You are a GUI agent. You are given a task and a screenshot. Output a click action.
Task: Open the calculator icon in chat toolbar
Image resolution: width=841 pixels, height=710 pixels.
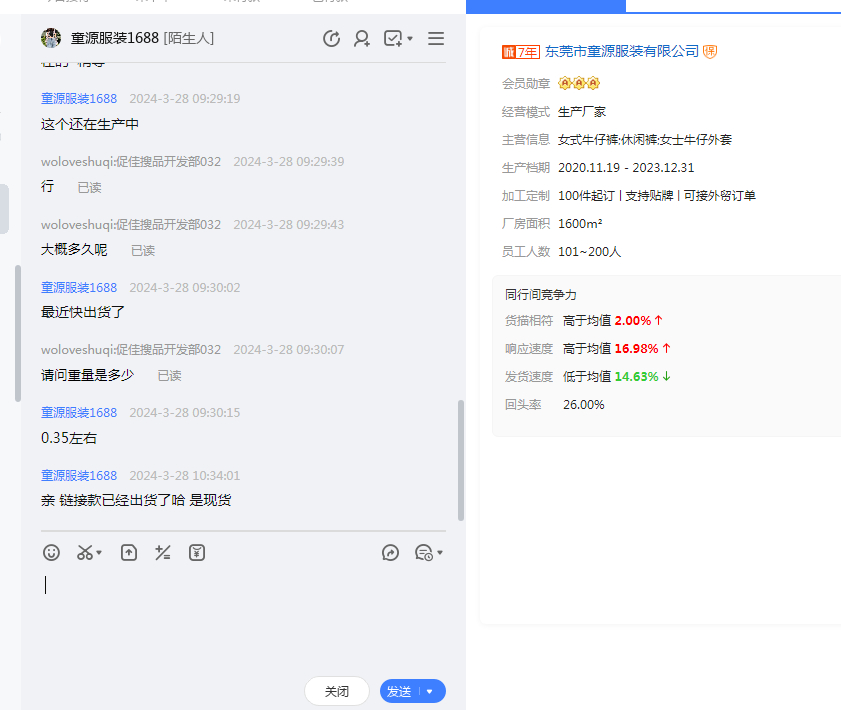coord(163,552)
